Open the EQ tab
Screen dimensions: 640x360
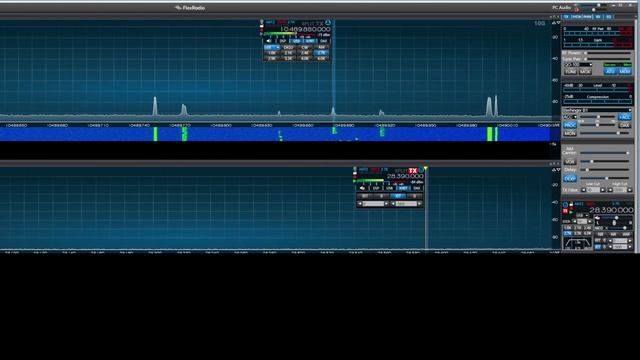pos(609,17)
